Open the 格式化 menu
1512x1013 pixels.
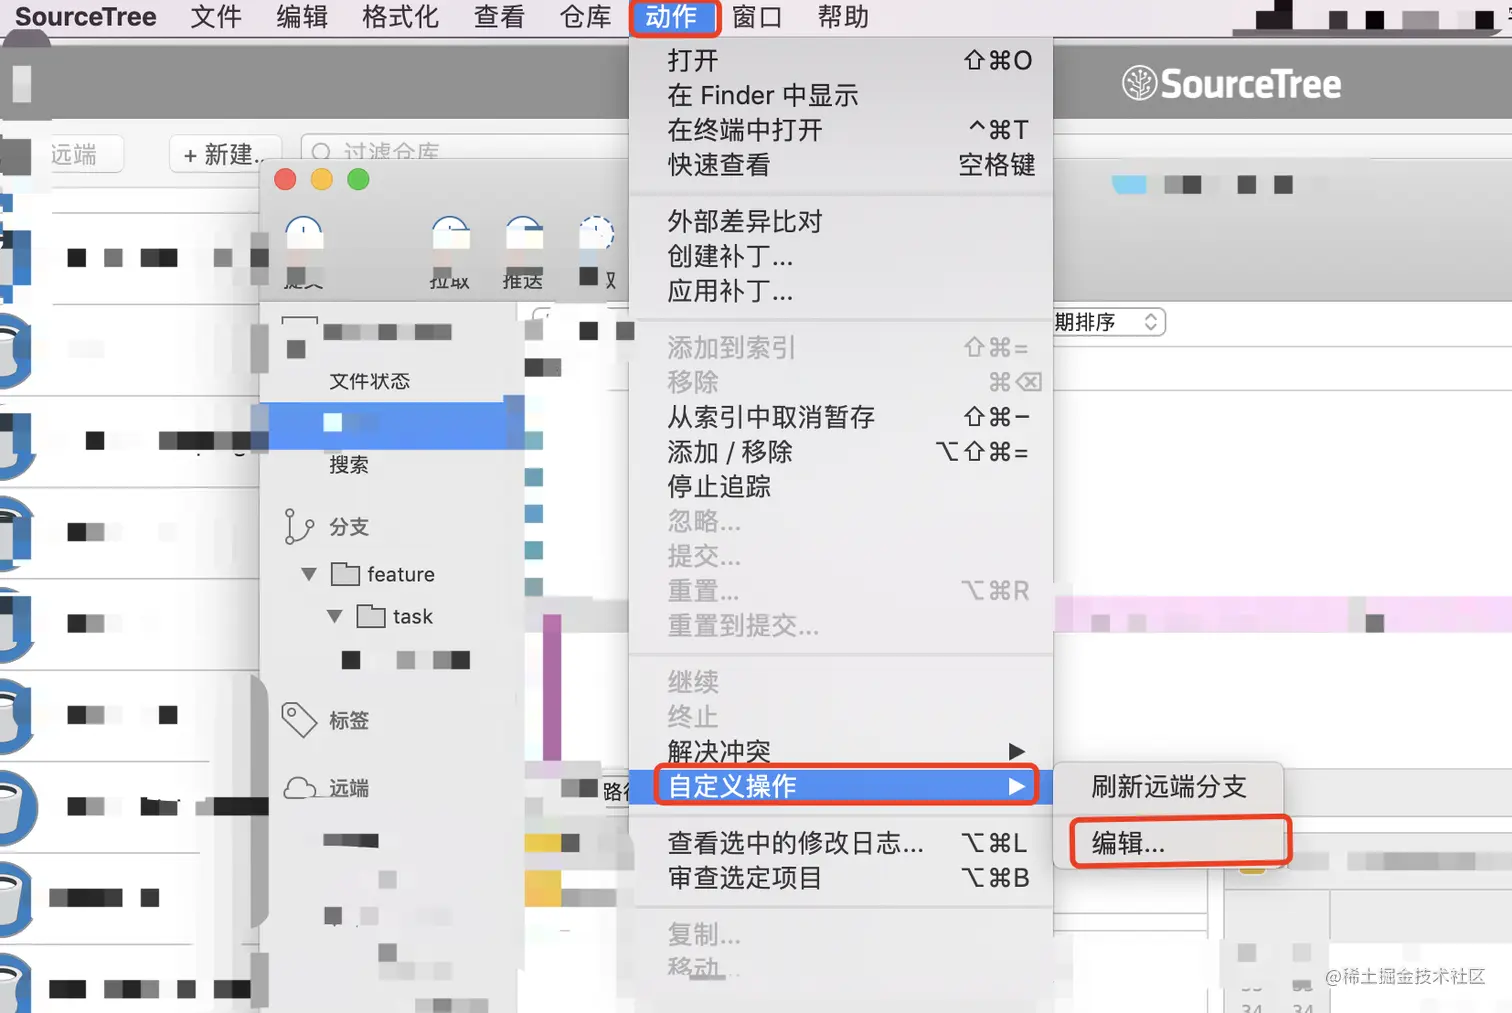point(401,17)
